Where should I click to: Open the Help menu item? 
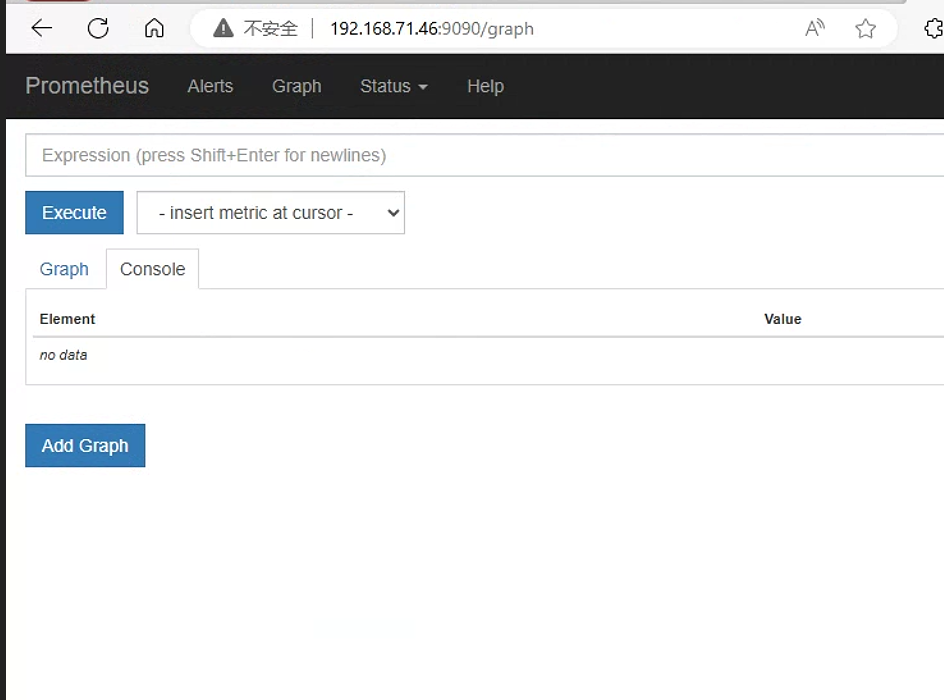coord(485,86)
